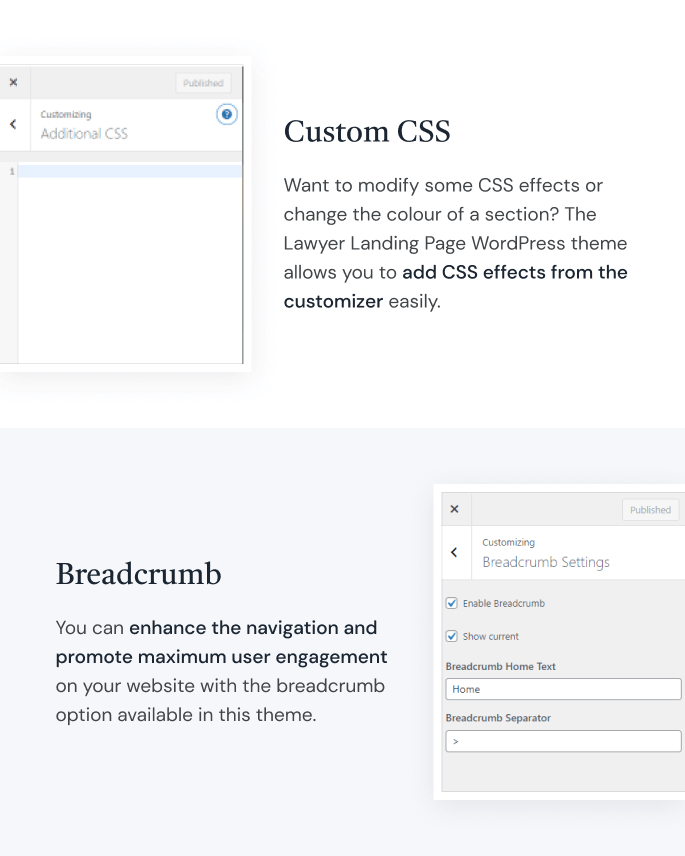Toggle Show current checkbox

[451, 636]
